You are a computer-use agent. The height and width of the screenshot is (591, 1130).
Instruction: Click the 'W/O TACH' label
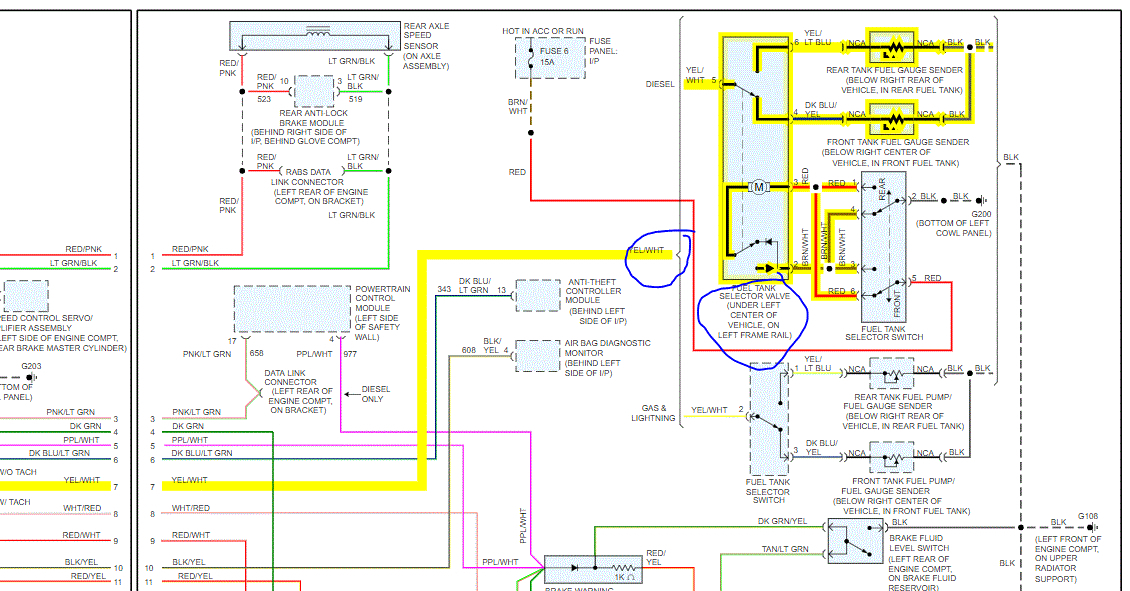point(18,472)
